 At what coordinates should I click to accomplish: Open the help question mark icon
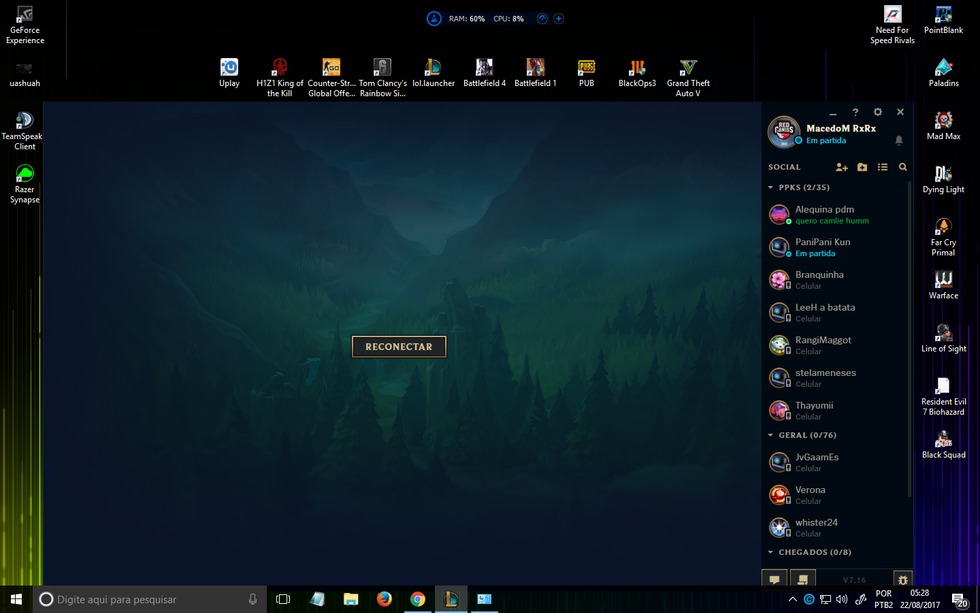855,112
